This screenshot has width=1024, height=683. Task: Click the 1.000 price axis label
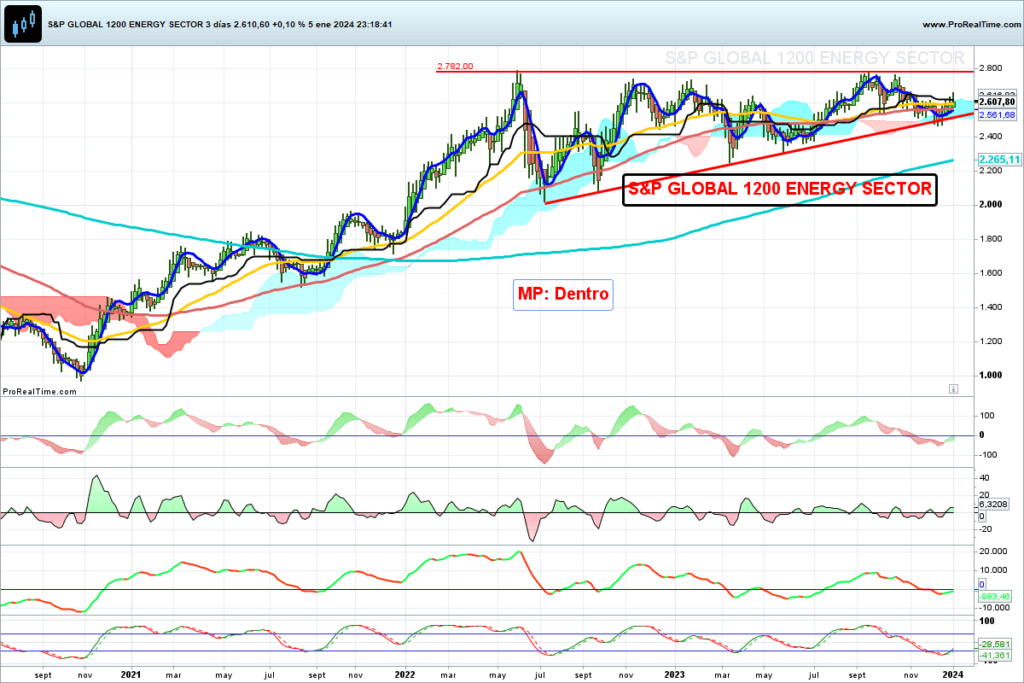click(991, 375)
